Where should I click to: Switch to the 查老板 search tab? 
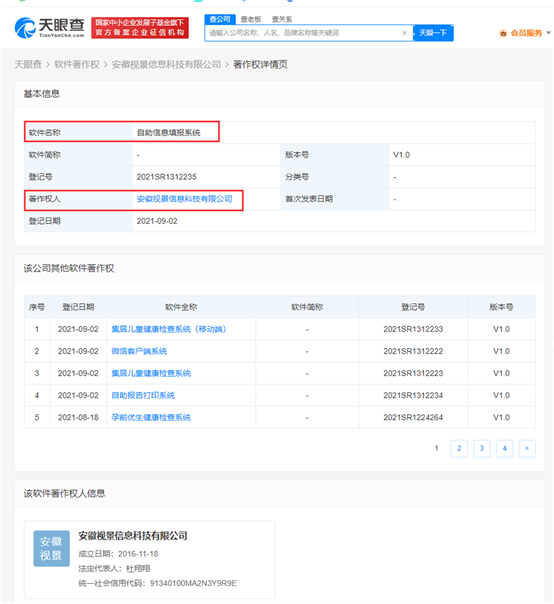pyautogui.click(x=251, y=19)
